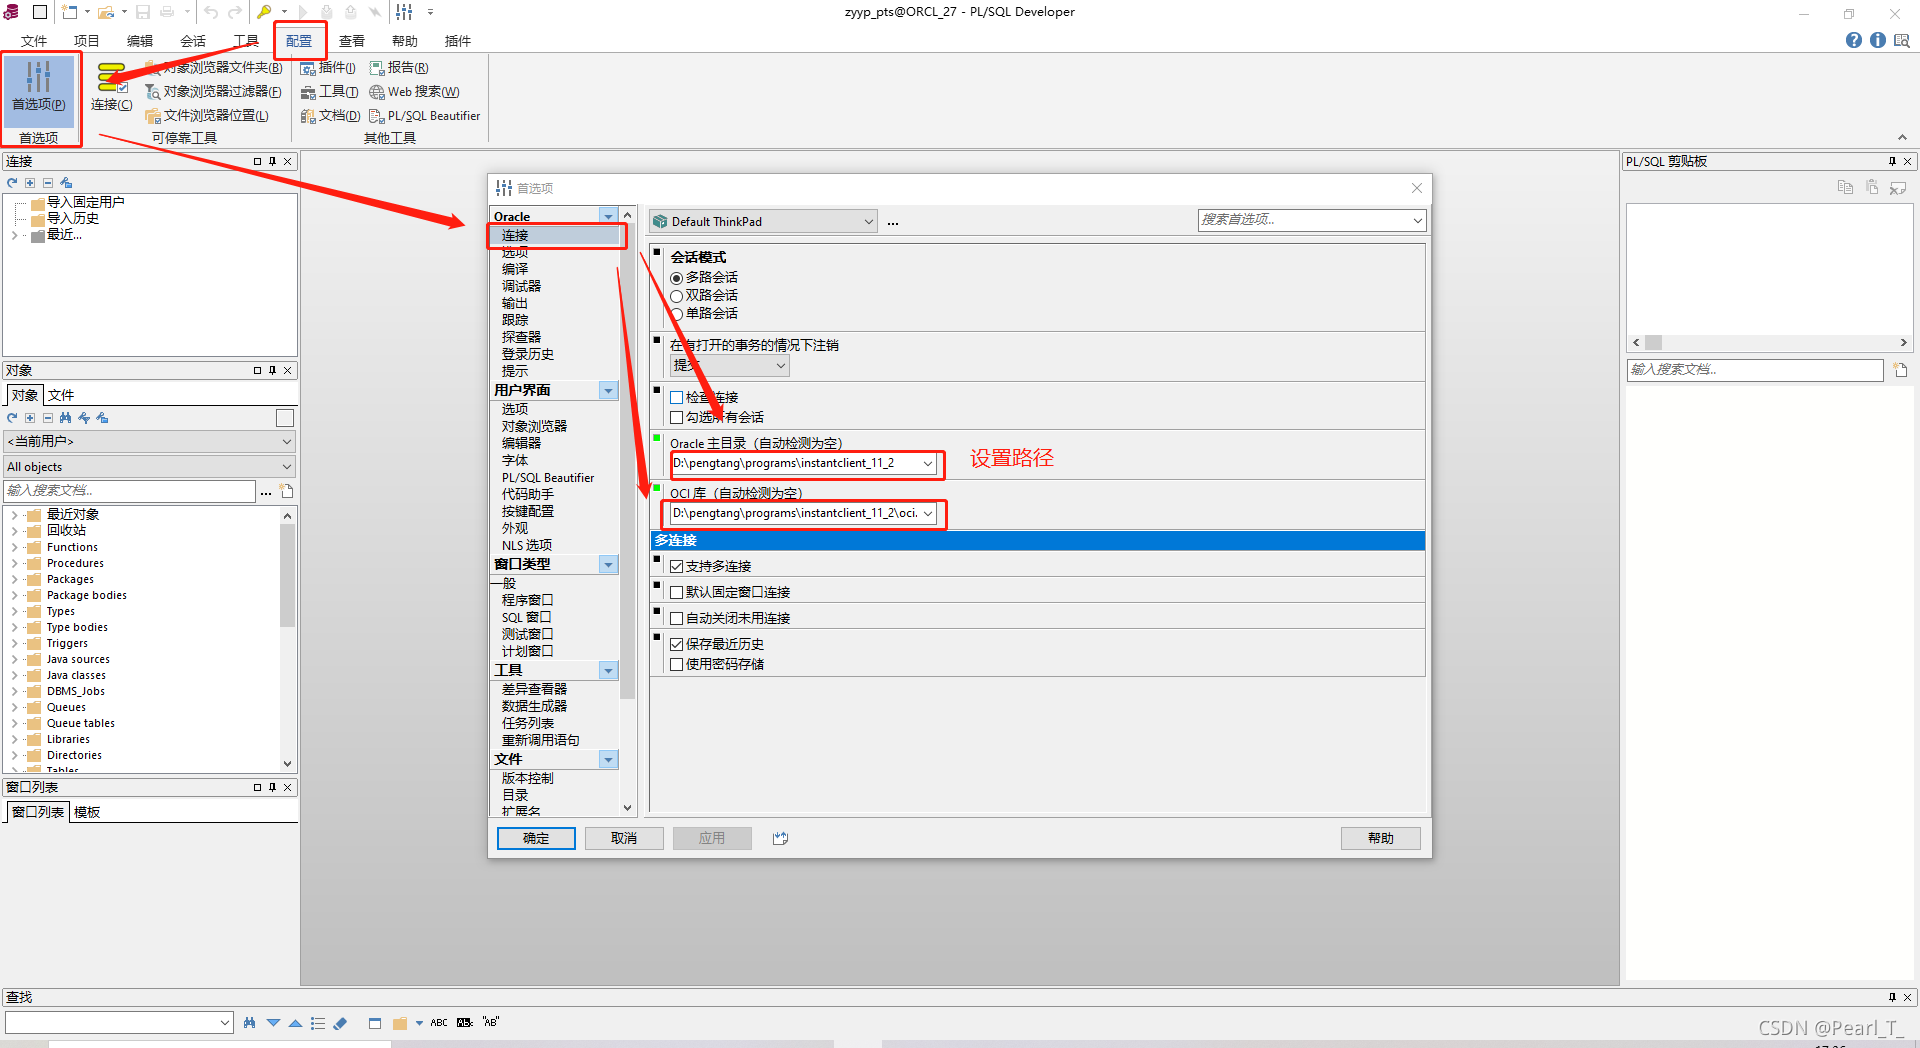Open the <当前用户> dropdown in 对象 panel
This screenshot has height=1048, width=1920.
click(x=149, y=441)
